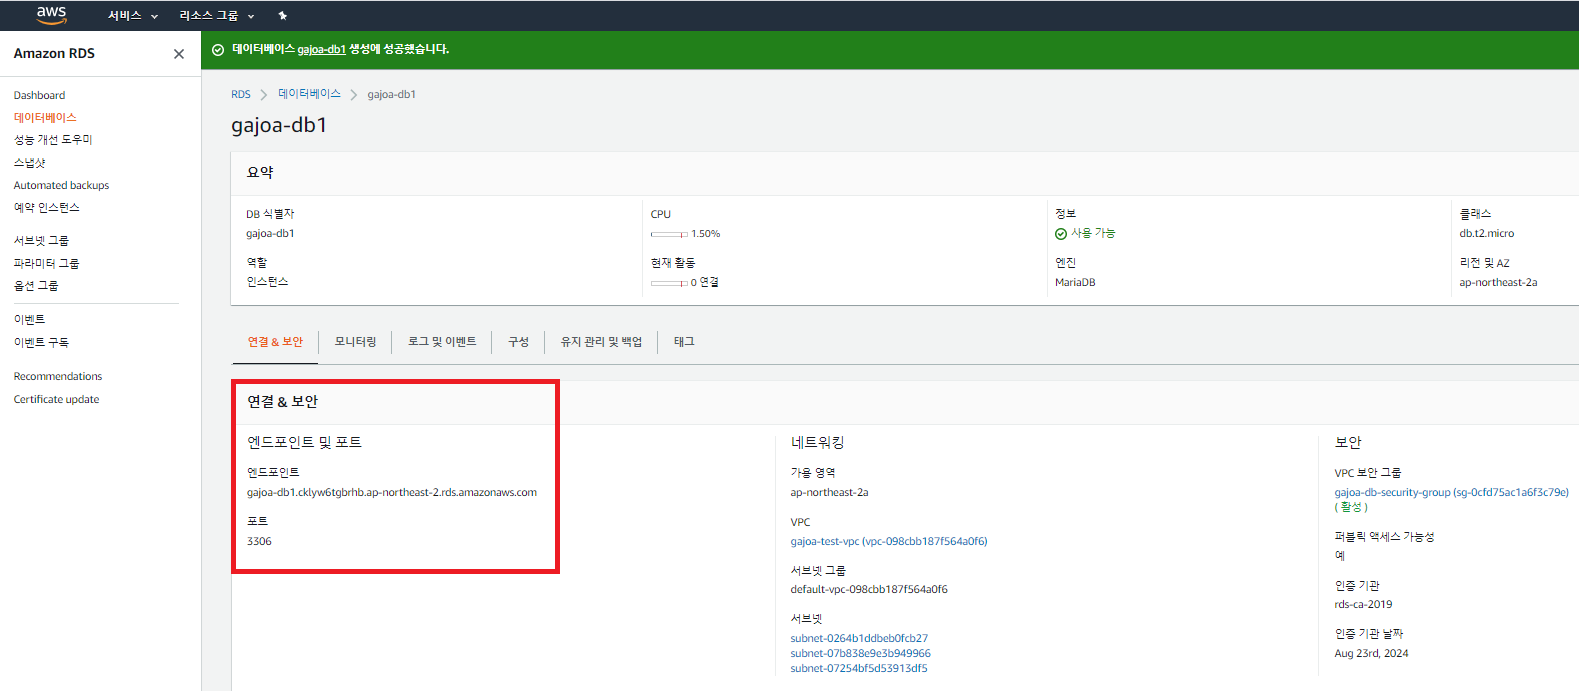Click the CPU 1.50% usage bar
1579x691 pixels.
point(669,234)
